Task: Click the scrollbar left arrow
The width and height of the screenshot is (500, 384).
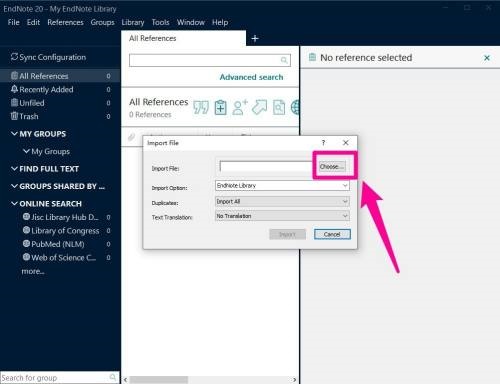Action: 125,380
